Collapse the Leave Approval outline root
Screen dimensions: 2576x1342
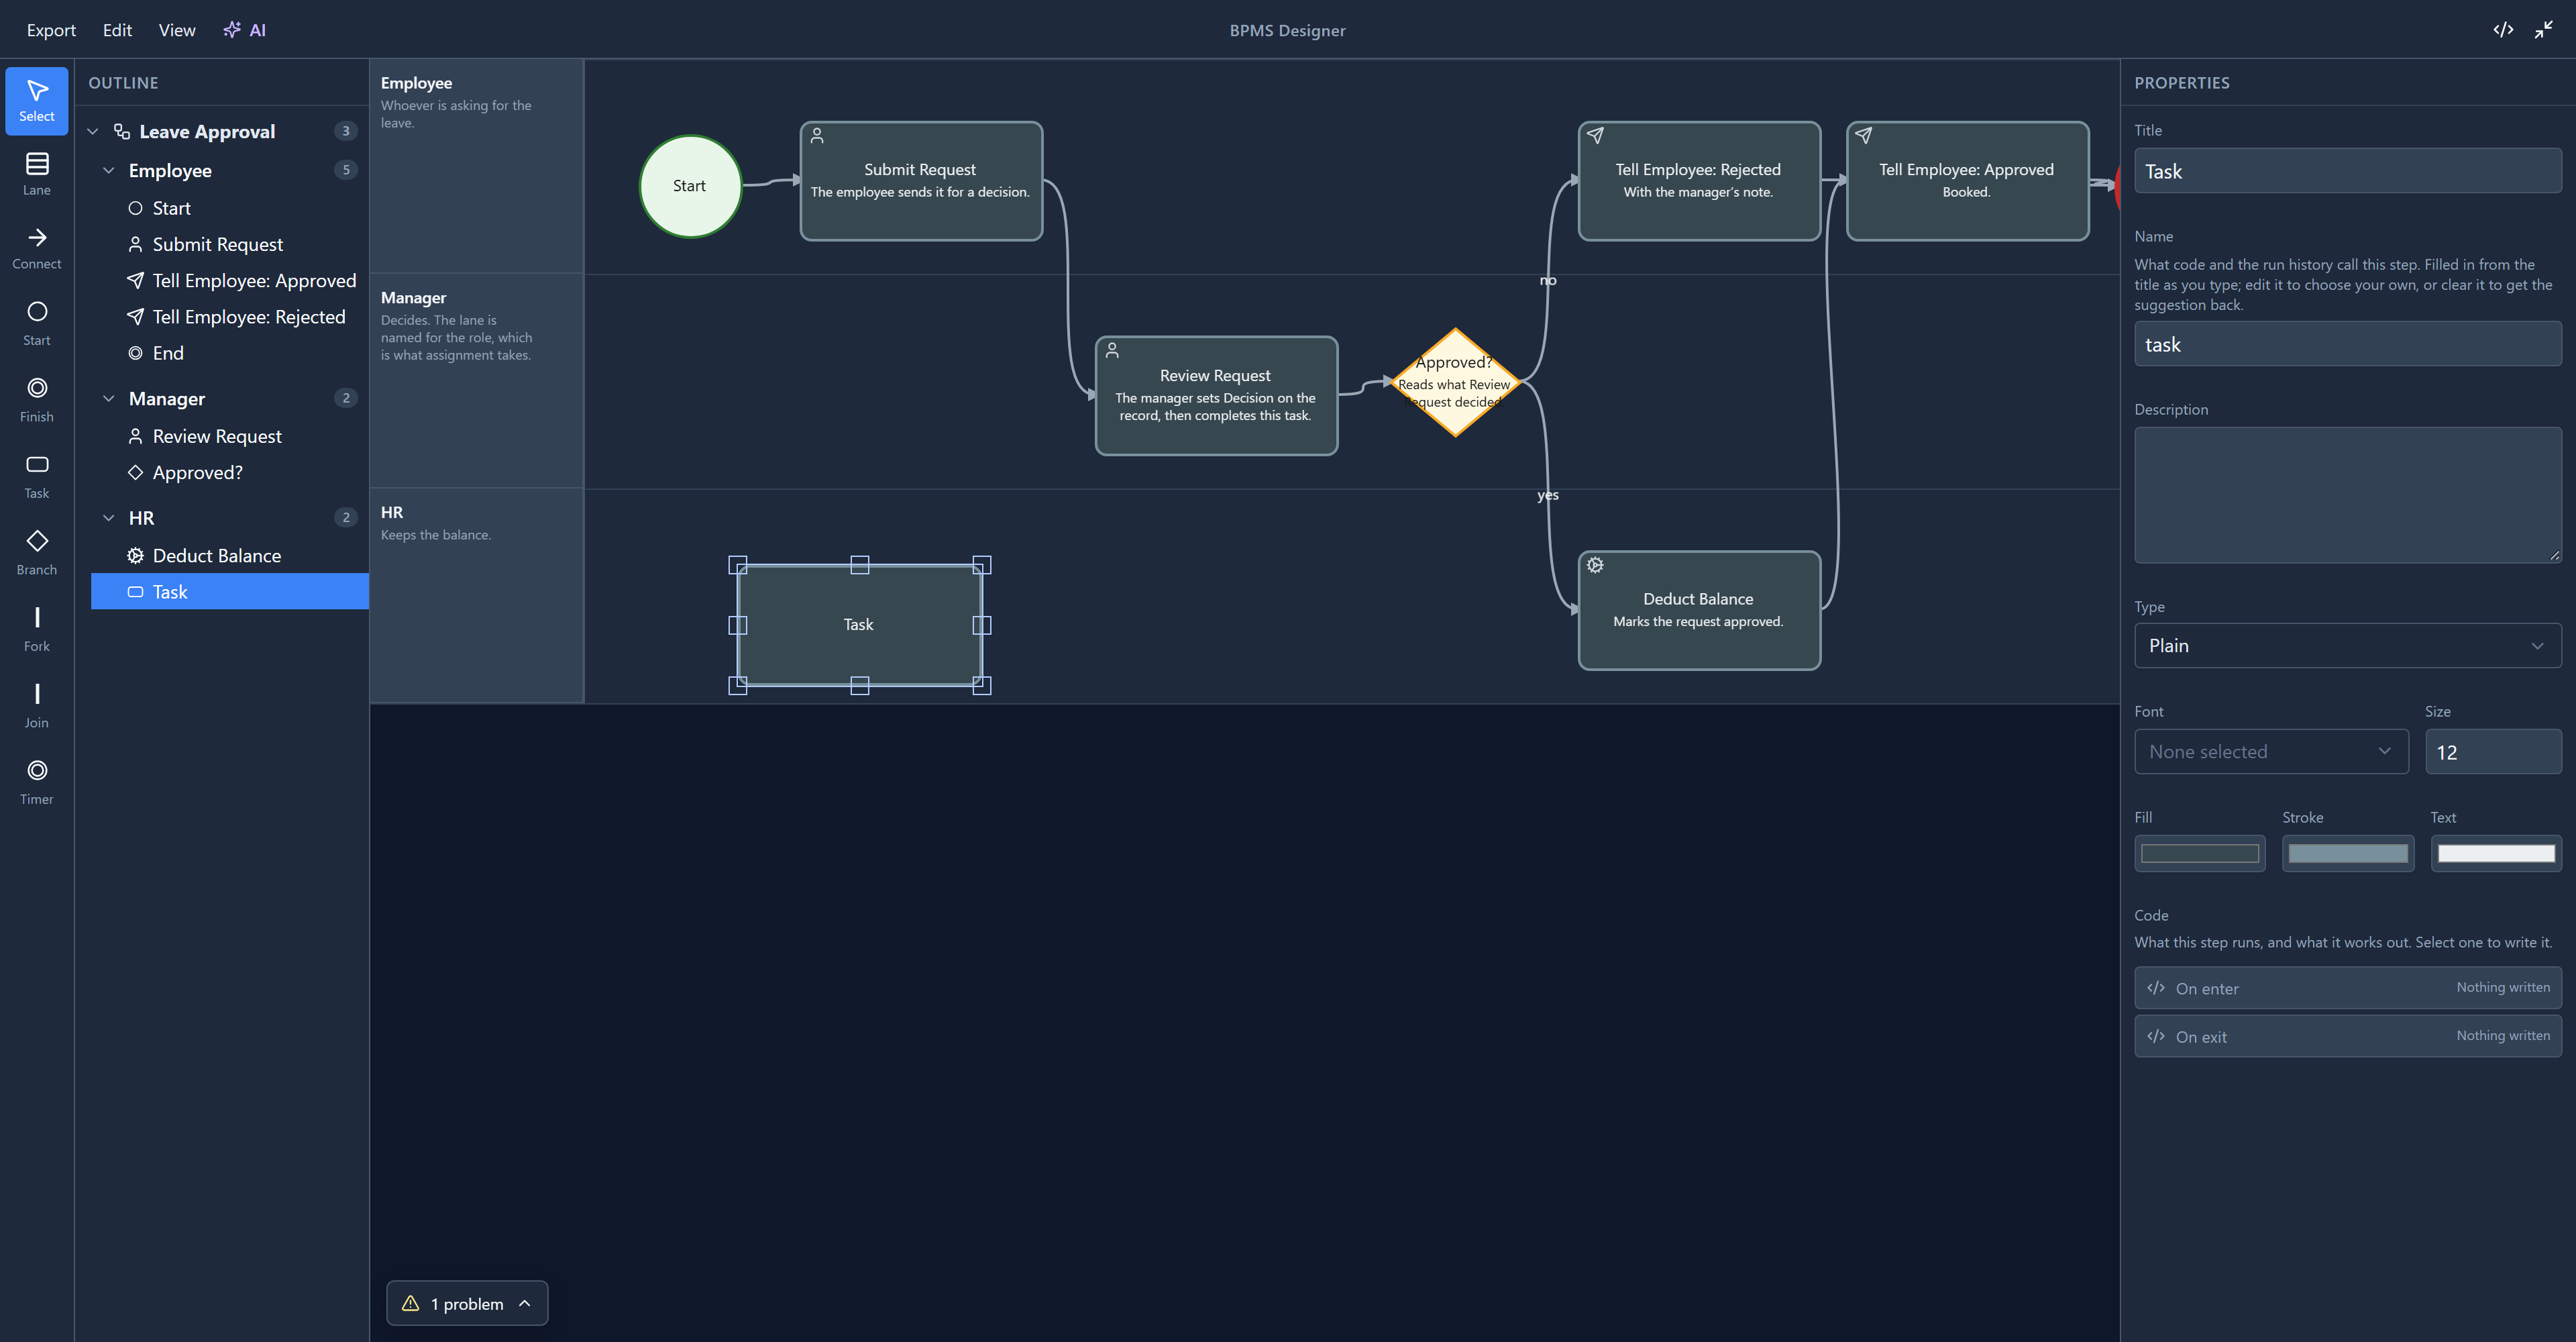93,131
